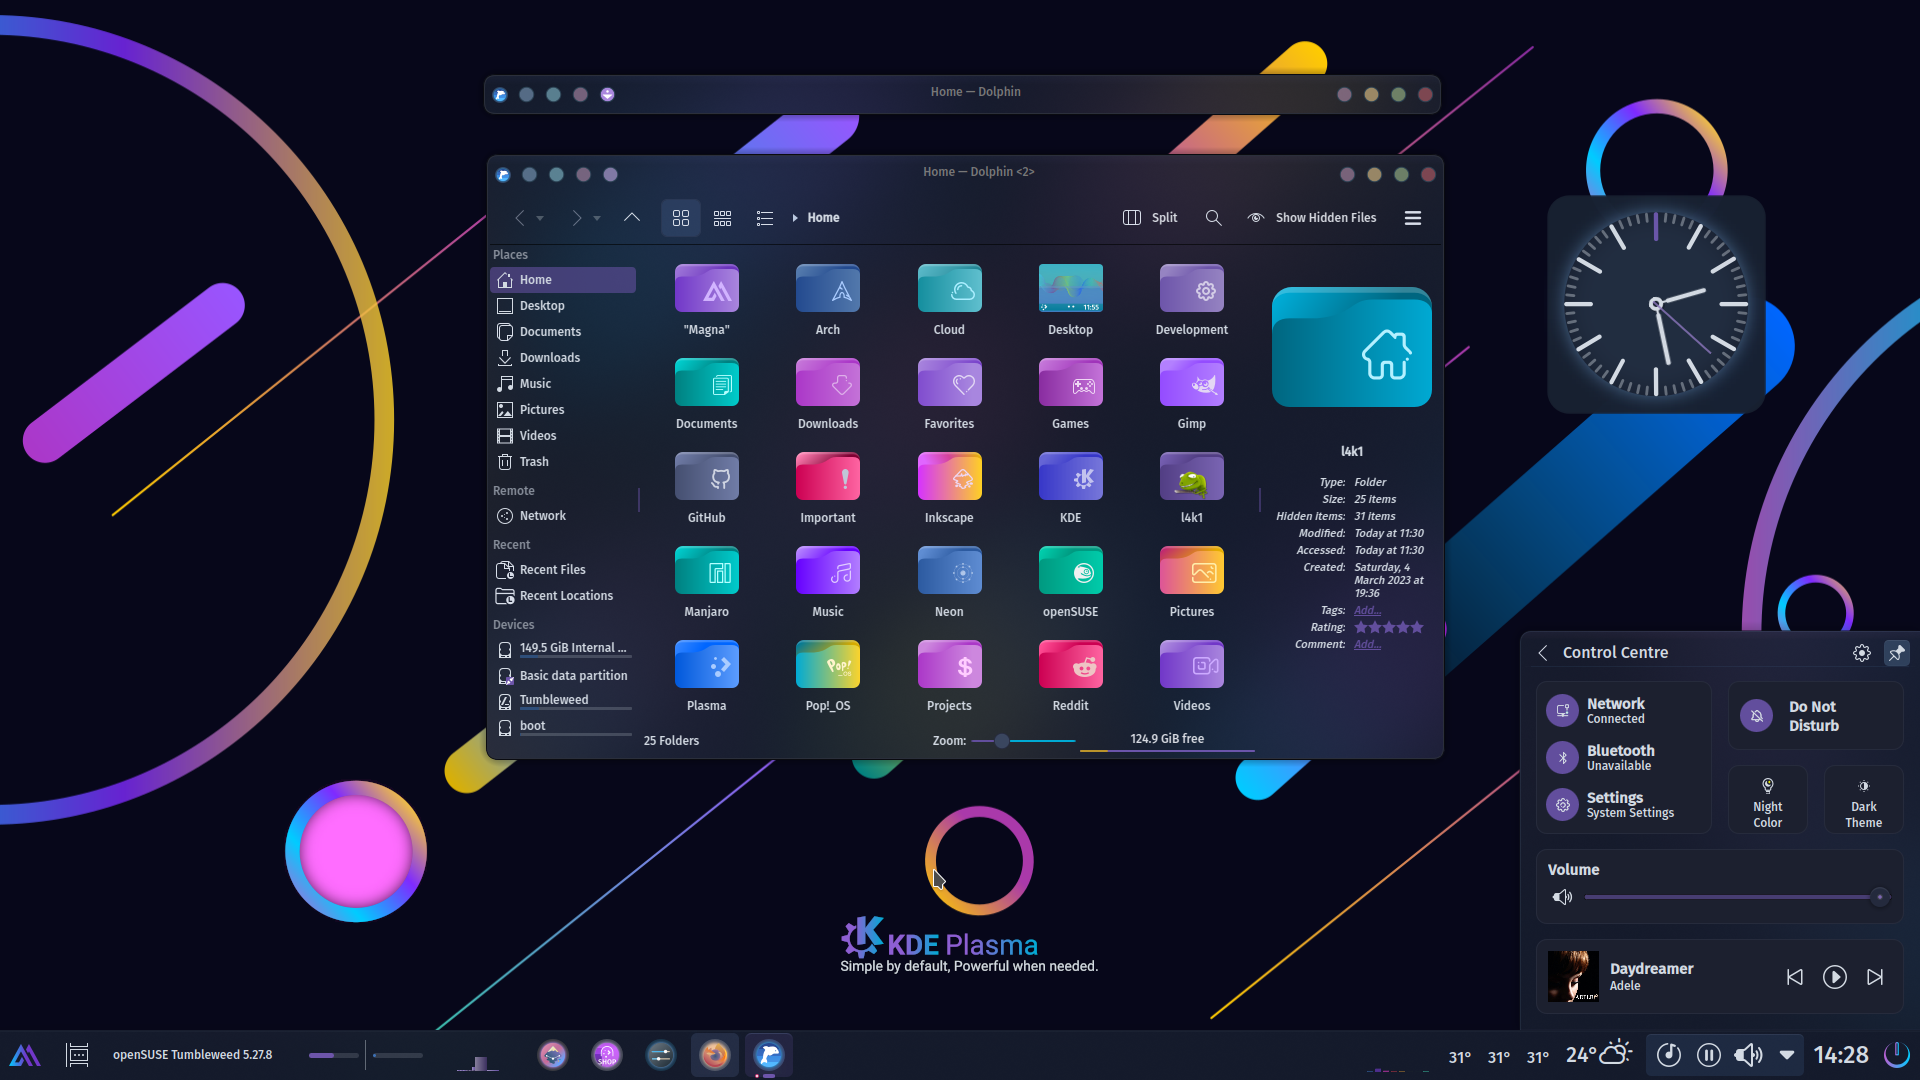Select Tumbleweed device in Places
The width and height of the screenshot is (1920, 1080).
562,700
